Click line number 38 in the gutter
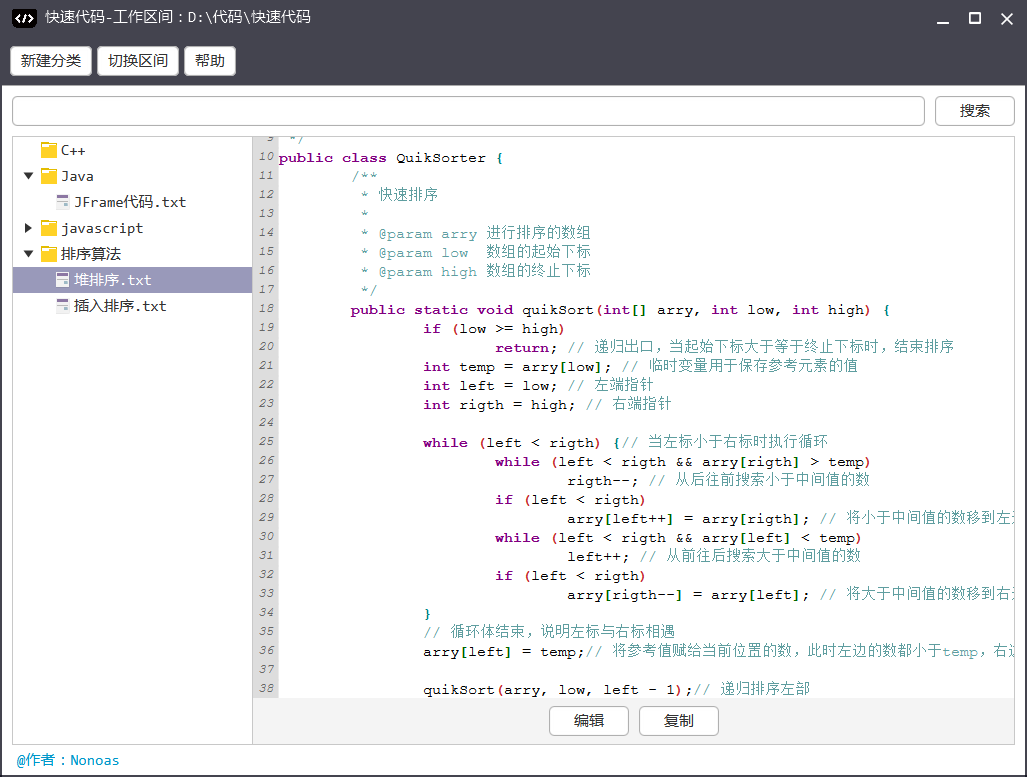This screenshot has width=1027, height=777. (266, 688)
